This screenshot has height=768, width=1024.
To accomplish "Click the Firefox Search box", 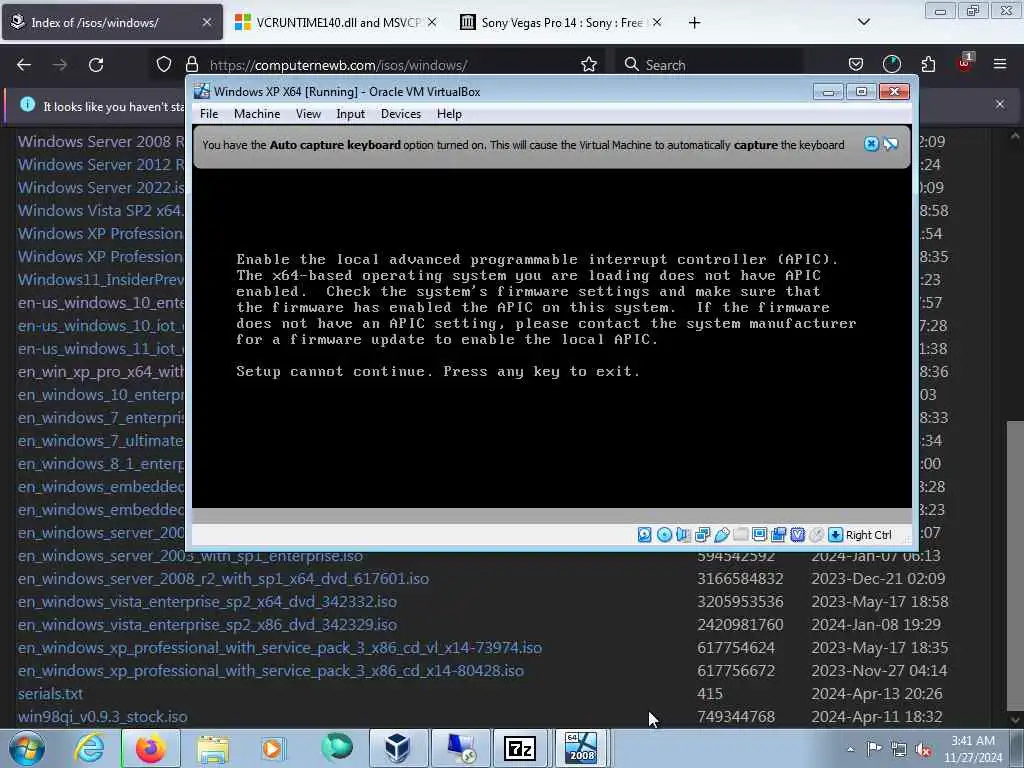I will pos(709,65).
